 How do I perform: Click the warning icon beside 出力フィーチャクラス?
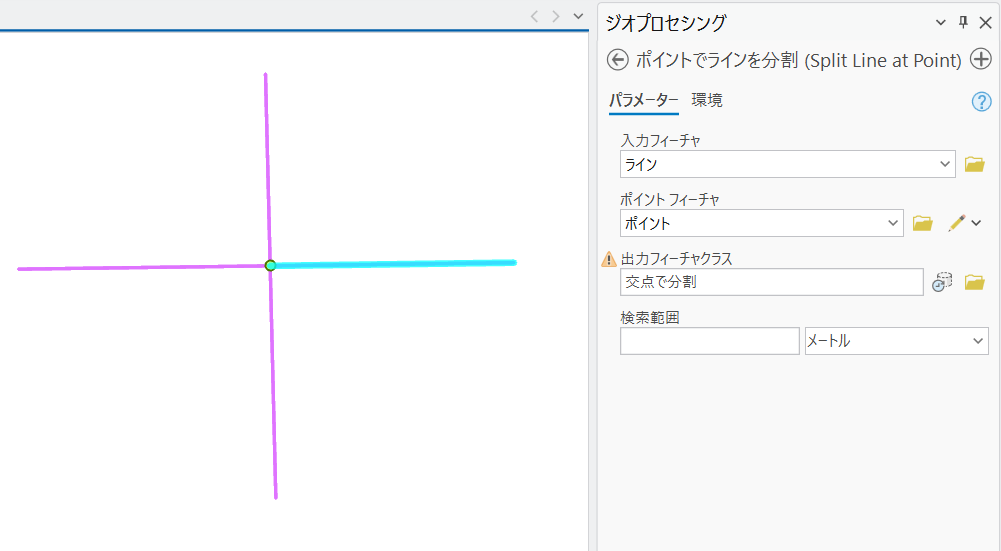click(x=608, y=259)
